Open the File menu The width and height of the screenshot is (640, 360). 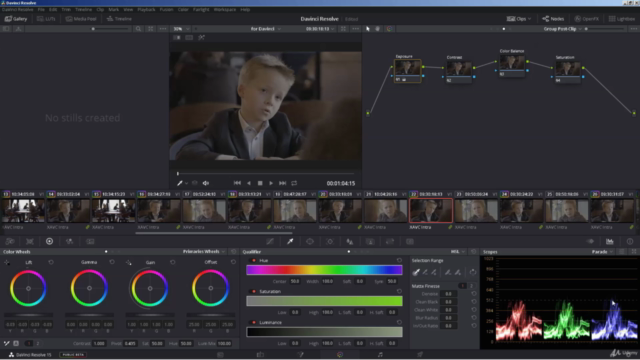tap(41, 9)
